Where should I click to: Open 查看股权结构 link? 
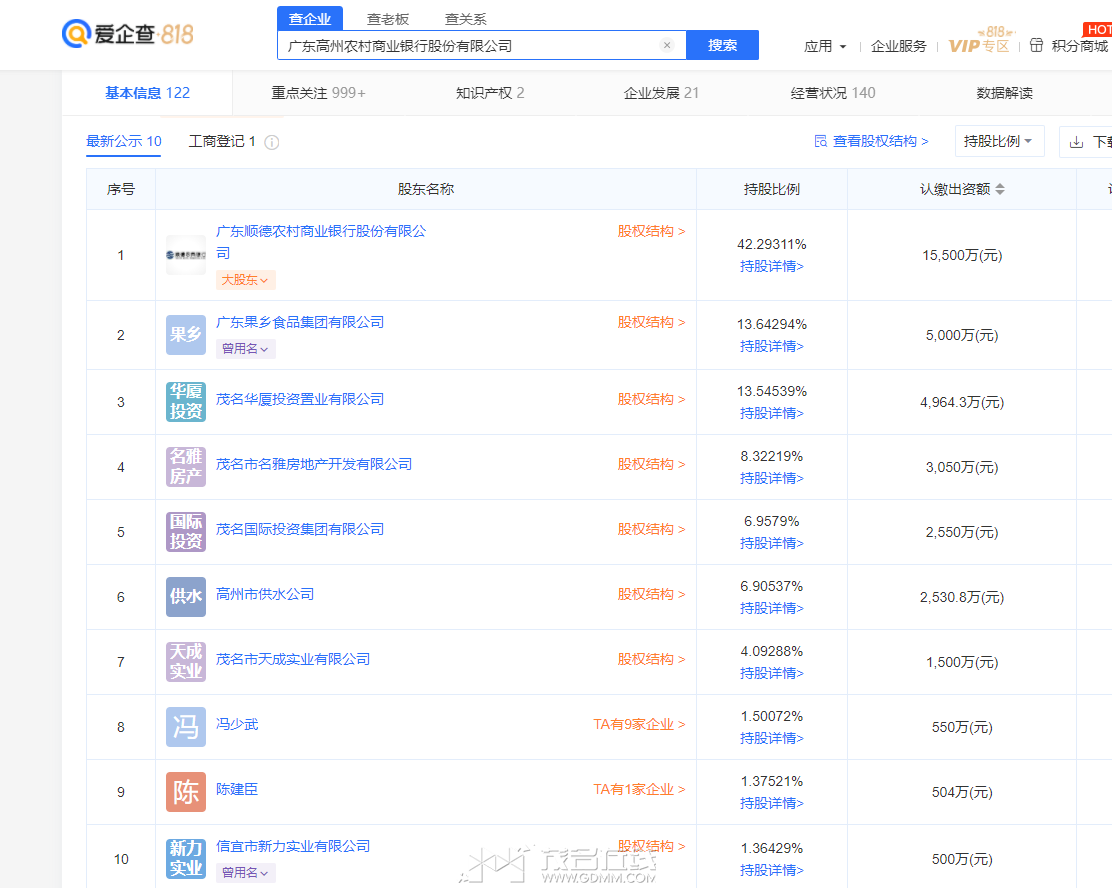(872, 141)
